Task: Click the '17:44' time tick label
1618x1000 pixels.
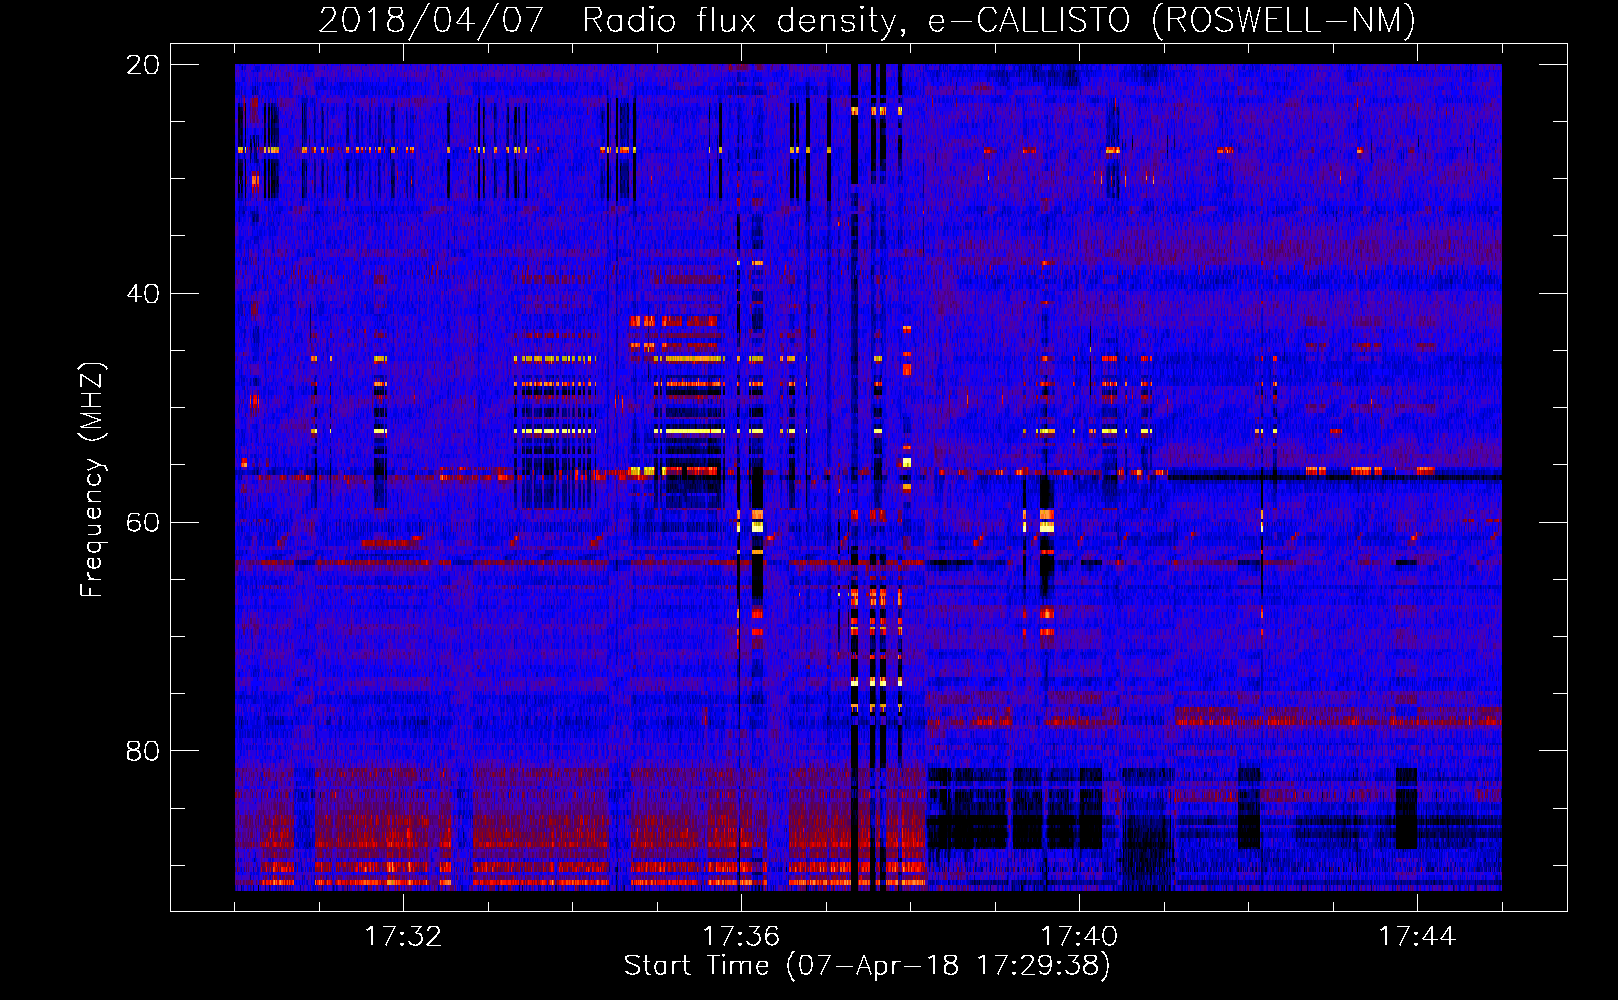Action: pos(1417,936)
